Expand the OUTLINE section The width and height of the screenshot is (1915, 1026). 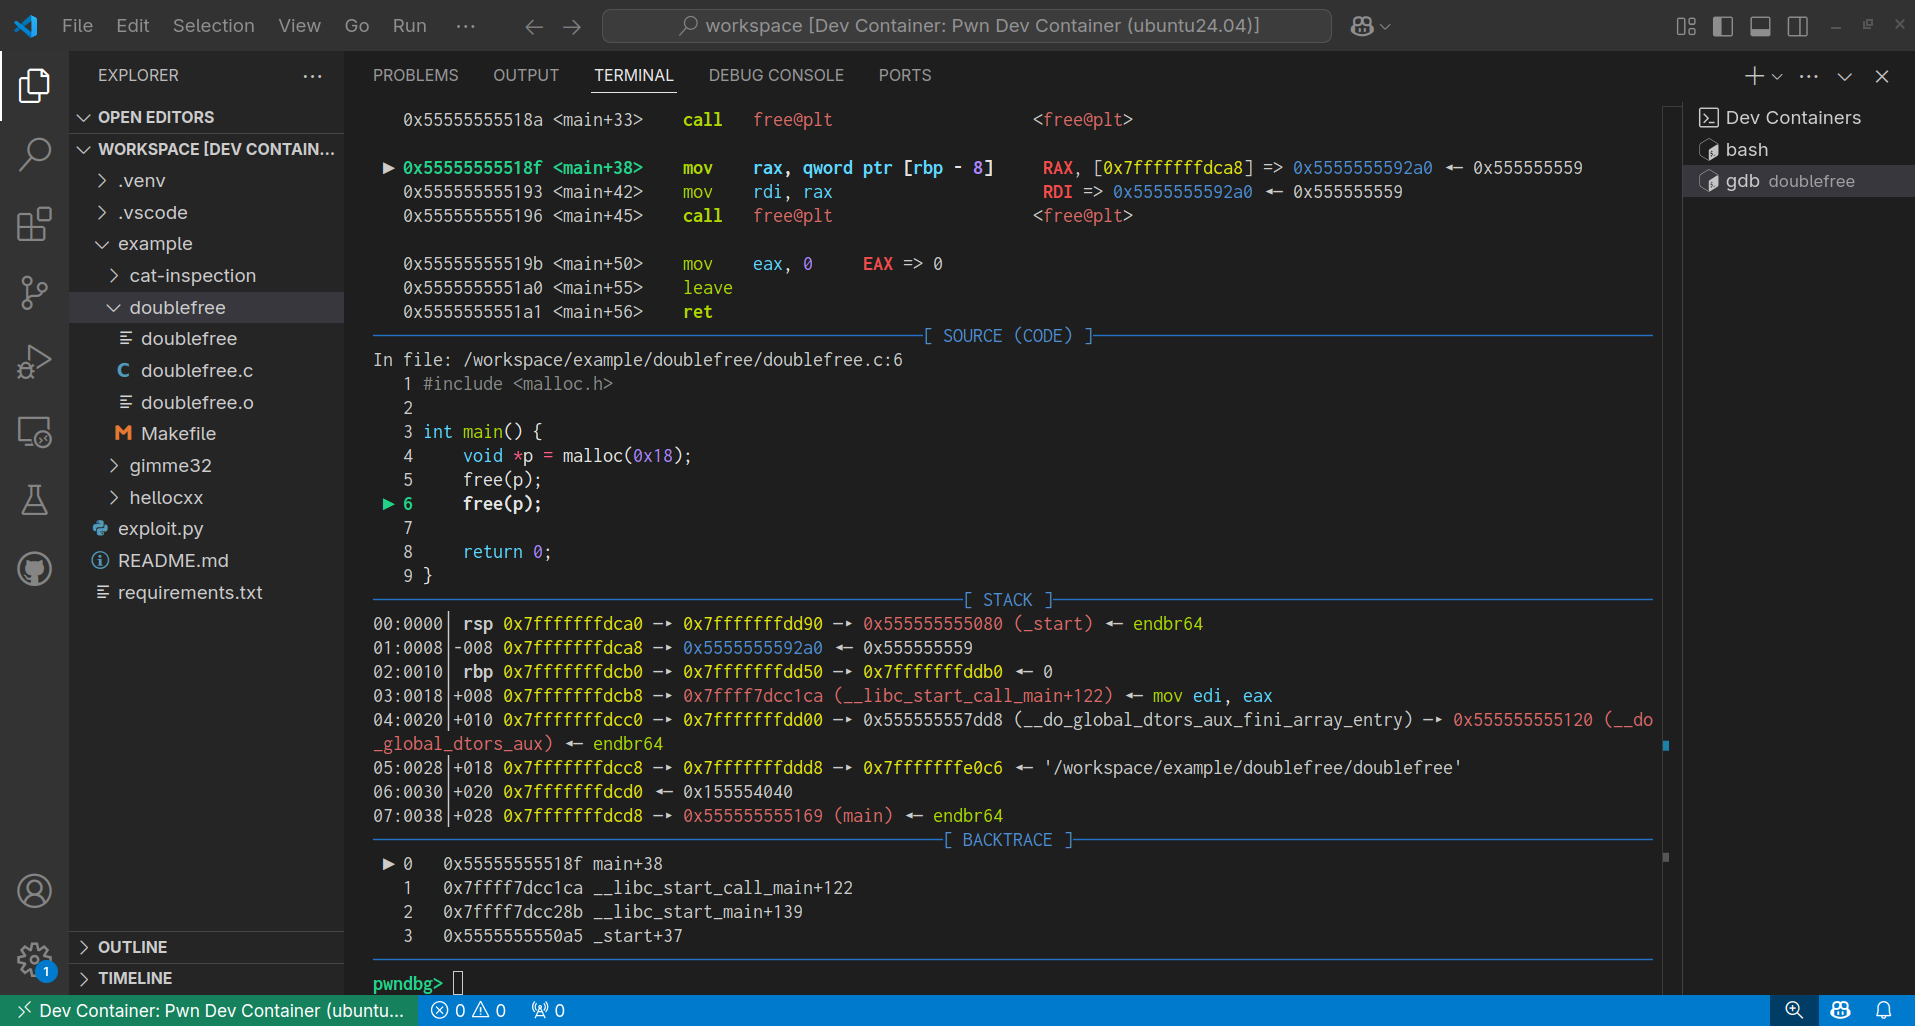coord(132,947)
